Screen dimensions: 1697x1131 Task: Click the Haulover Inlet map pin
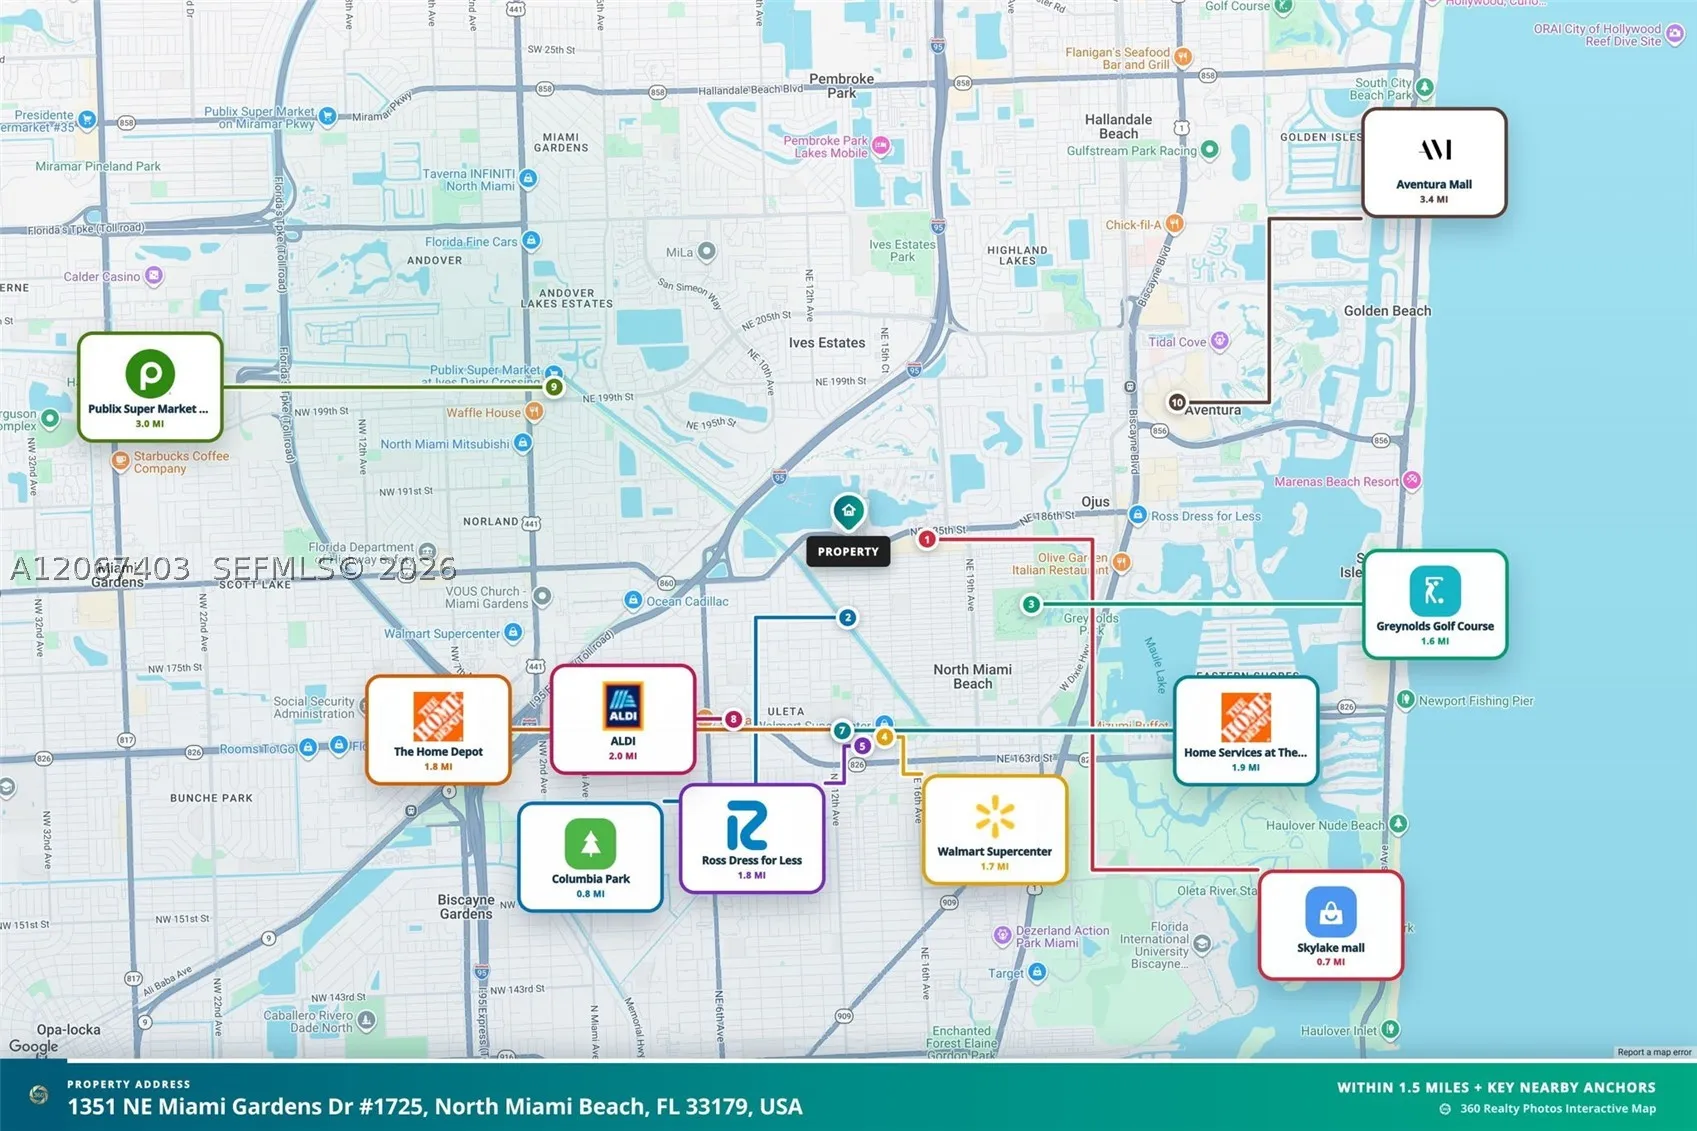tap(1390, 1029)
